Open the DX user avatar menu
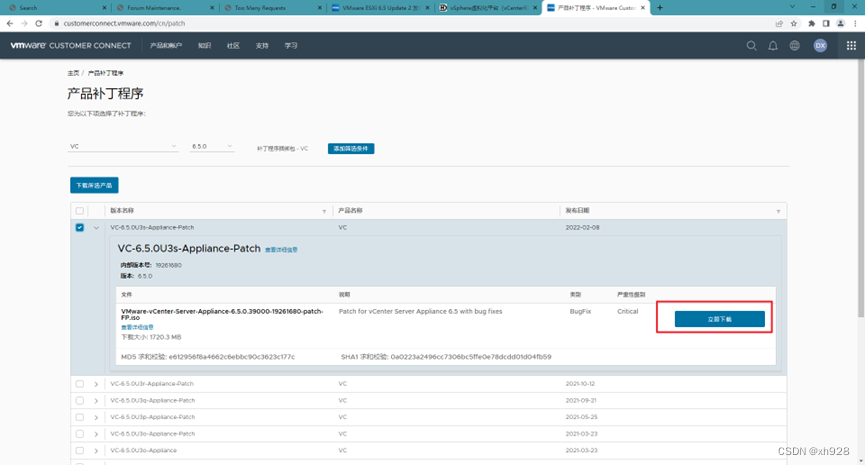Screen dimensions: 865x465 [x=820, y=46]
